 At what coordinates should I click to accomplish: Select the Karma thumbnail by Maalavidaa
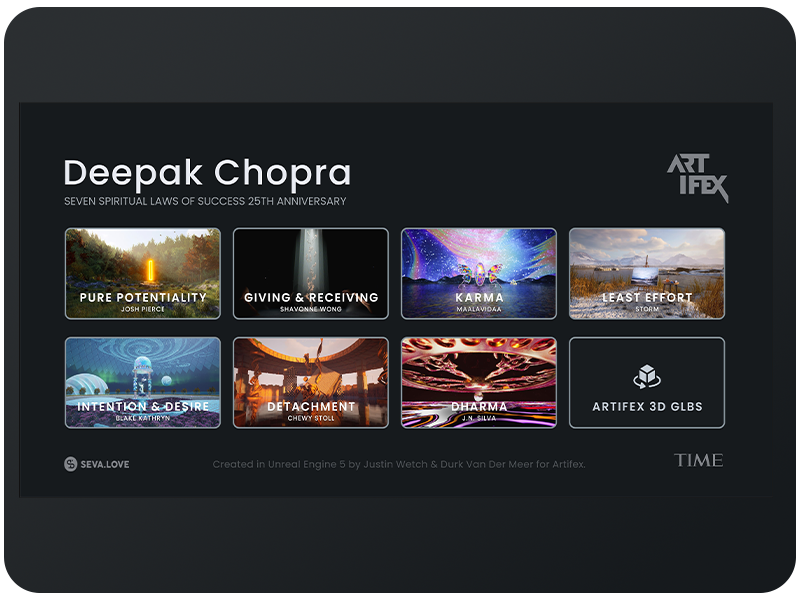479,273
